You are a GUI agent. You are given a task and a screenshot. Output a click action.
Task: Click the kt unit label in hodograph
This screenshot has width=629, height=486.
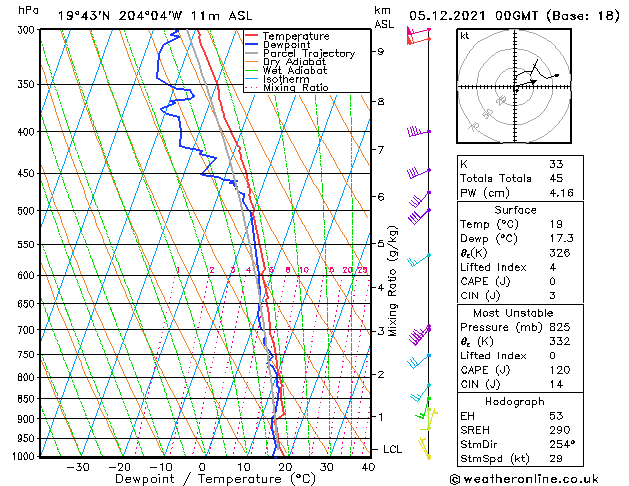465,36
